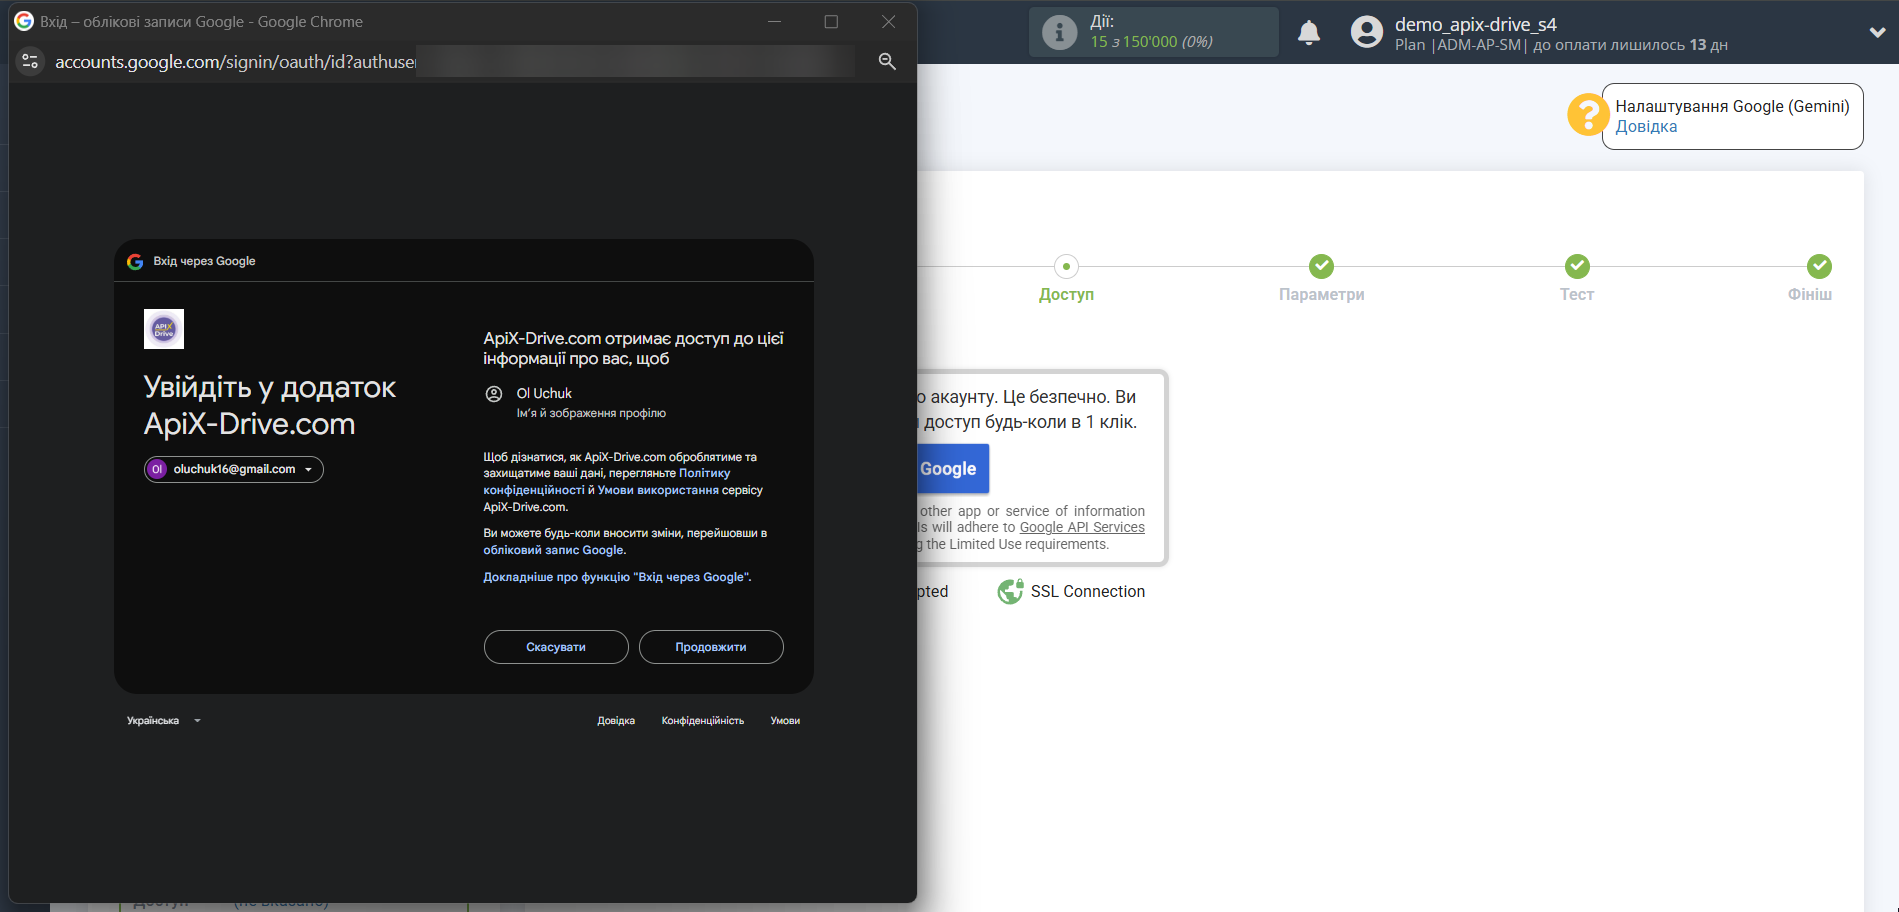Open the oluchuk16@gmail.com account dropdown
The image size is (1899, 912).
(x=233, y=469)
